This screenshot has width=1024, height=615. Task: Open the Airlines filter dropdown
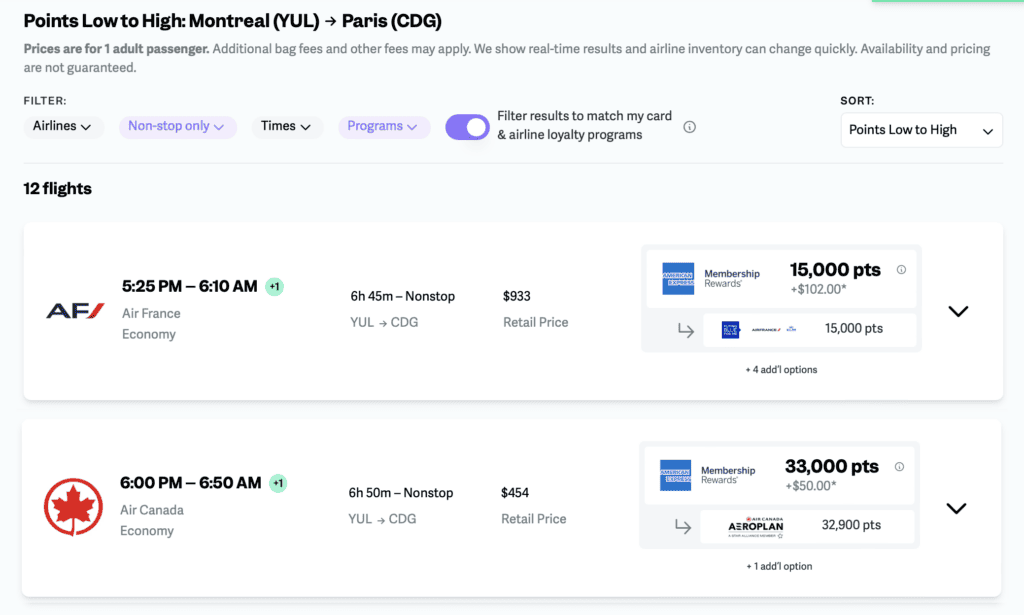coord(62,126)
